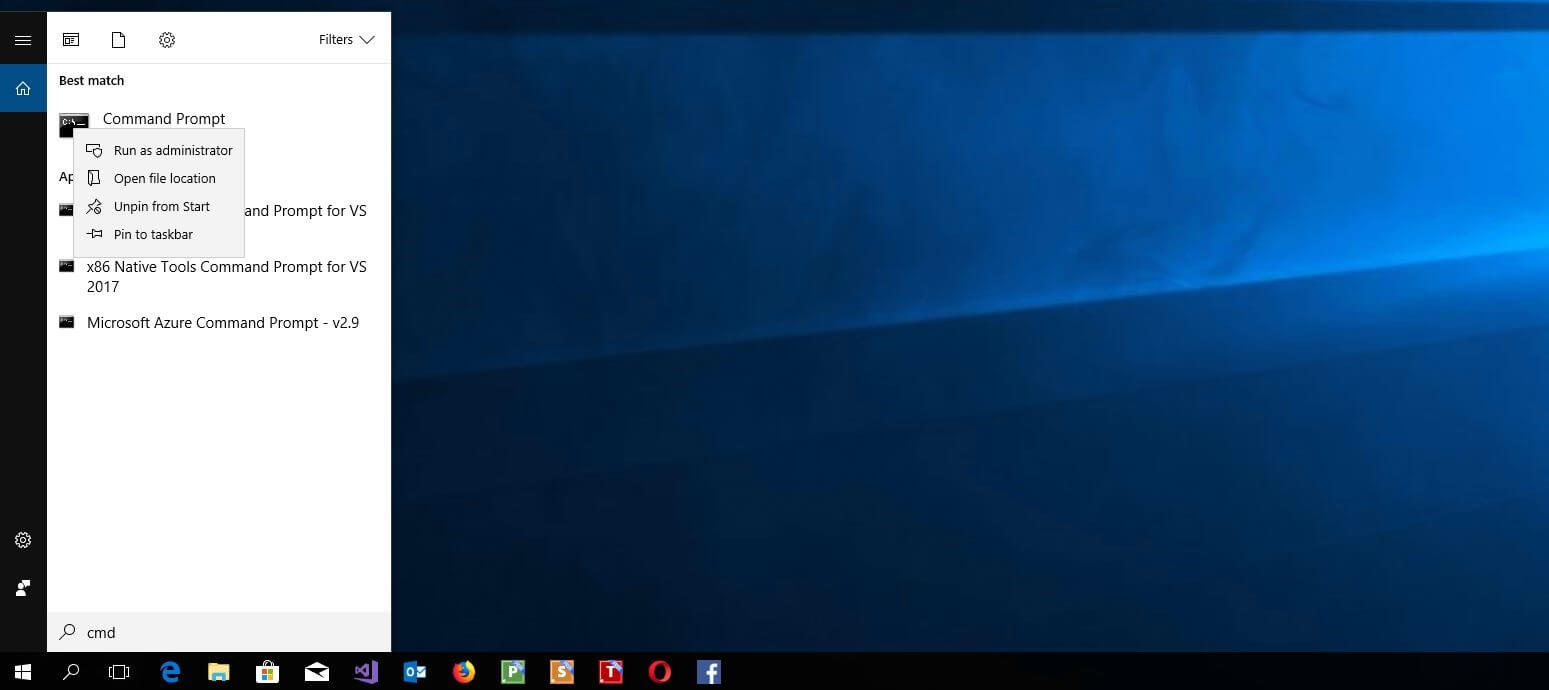Viewport: 1549px width, 690px height.
Task: Launch Microsoft Edge from taskbar
Action: tap(170, 672)
